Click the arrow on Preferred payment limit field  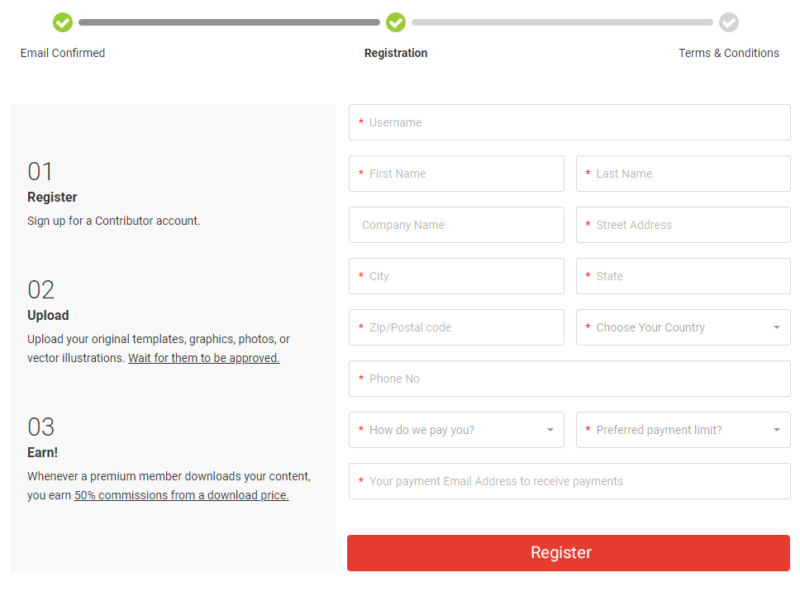pos(778,429)
